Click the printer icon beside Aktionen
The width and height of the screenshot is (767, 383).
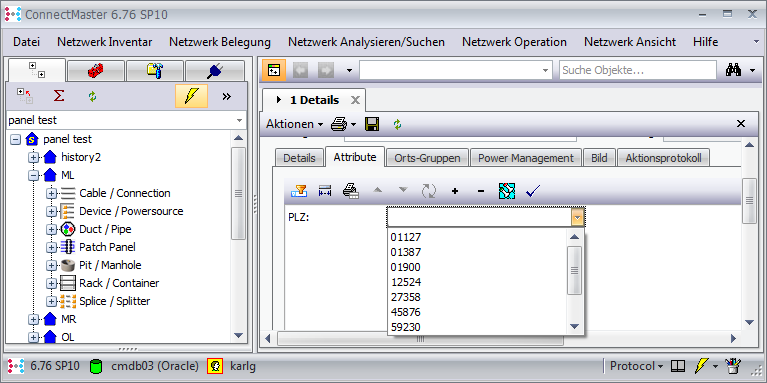[339, 124]
